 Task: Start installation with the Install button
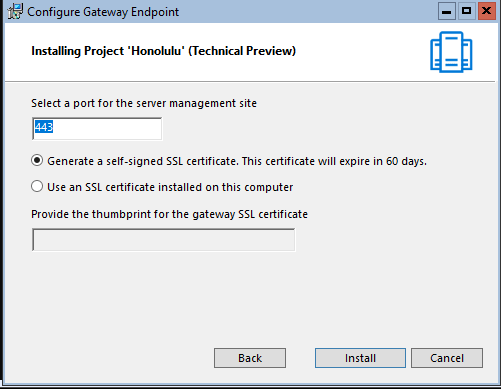point(360,358)
